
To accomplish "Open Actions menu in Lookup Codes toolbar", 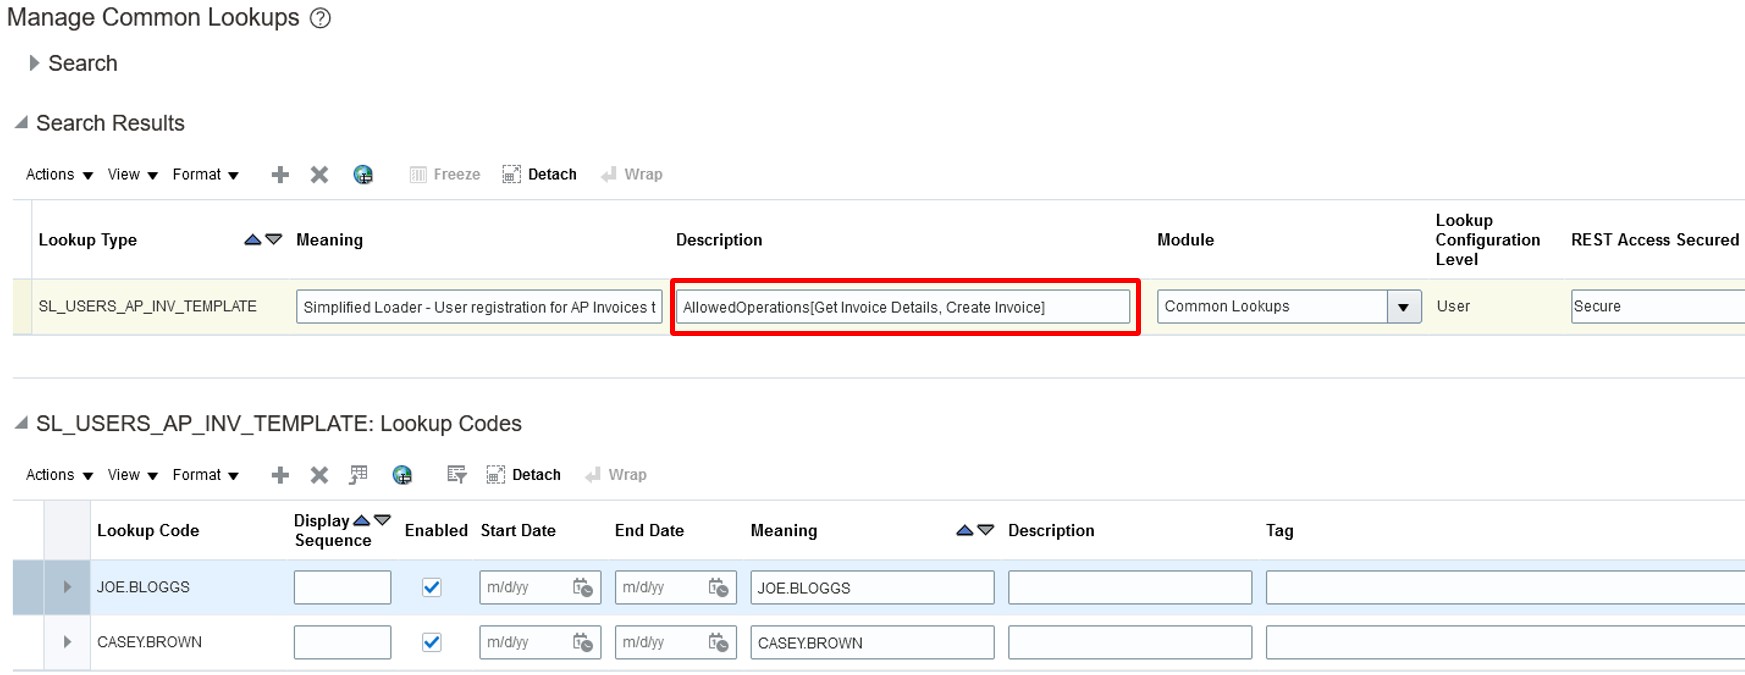I will pyautogui.click(x=59, y=474).
